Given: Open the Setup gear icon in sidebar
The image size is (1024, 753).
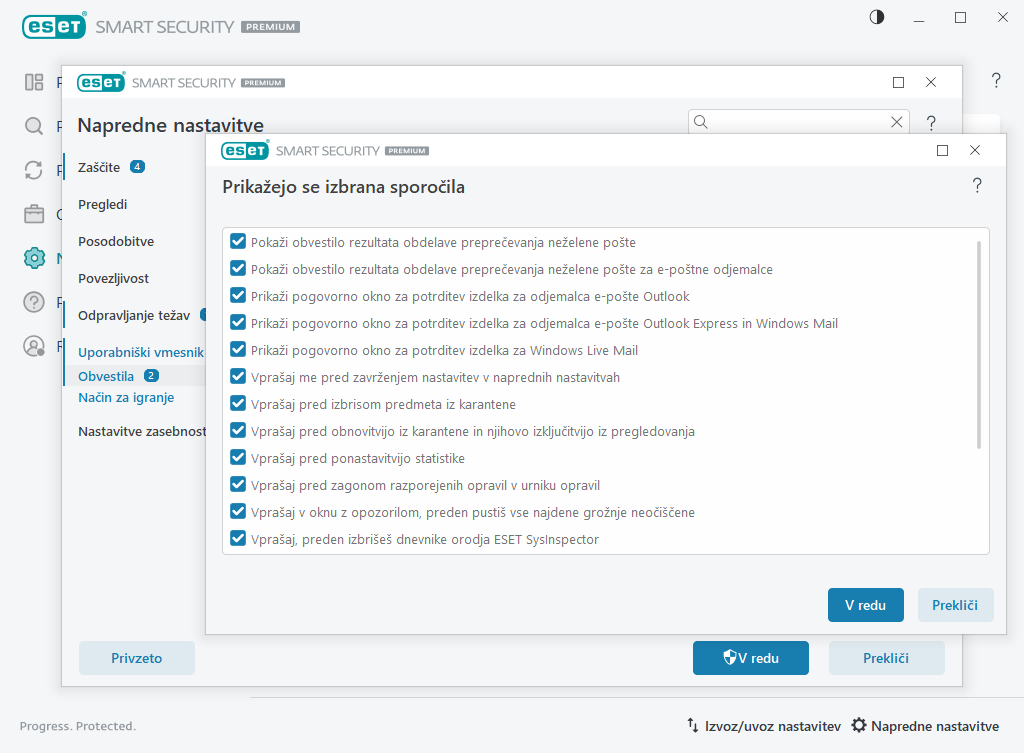Looking at the screenshot, I should (x=35, y=257).
